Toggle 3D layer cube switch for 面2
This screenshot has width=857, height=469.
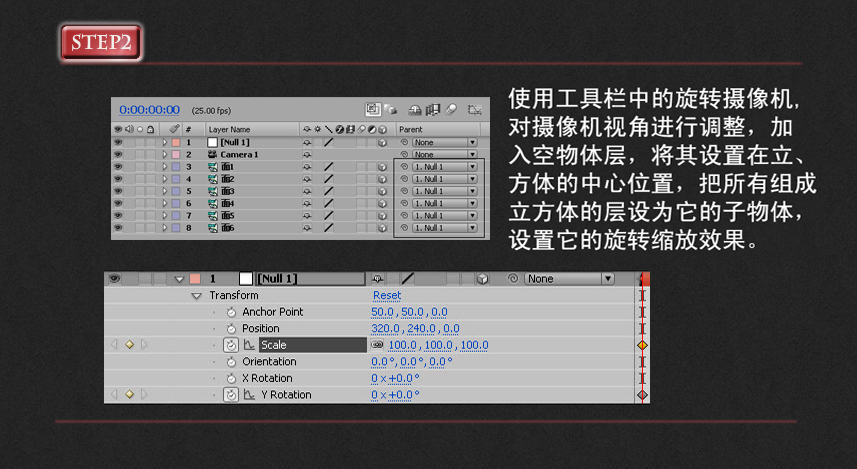point(383,179)
